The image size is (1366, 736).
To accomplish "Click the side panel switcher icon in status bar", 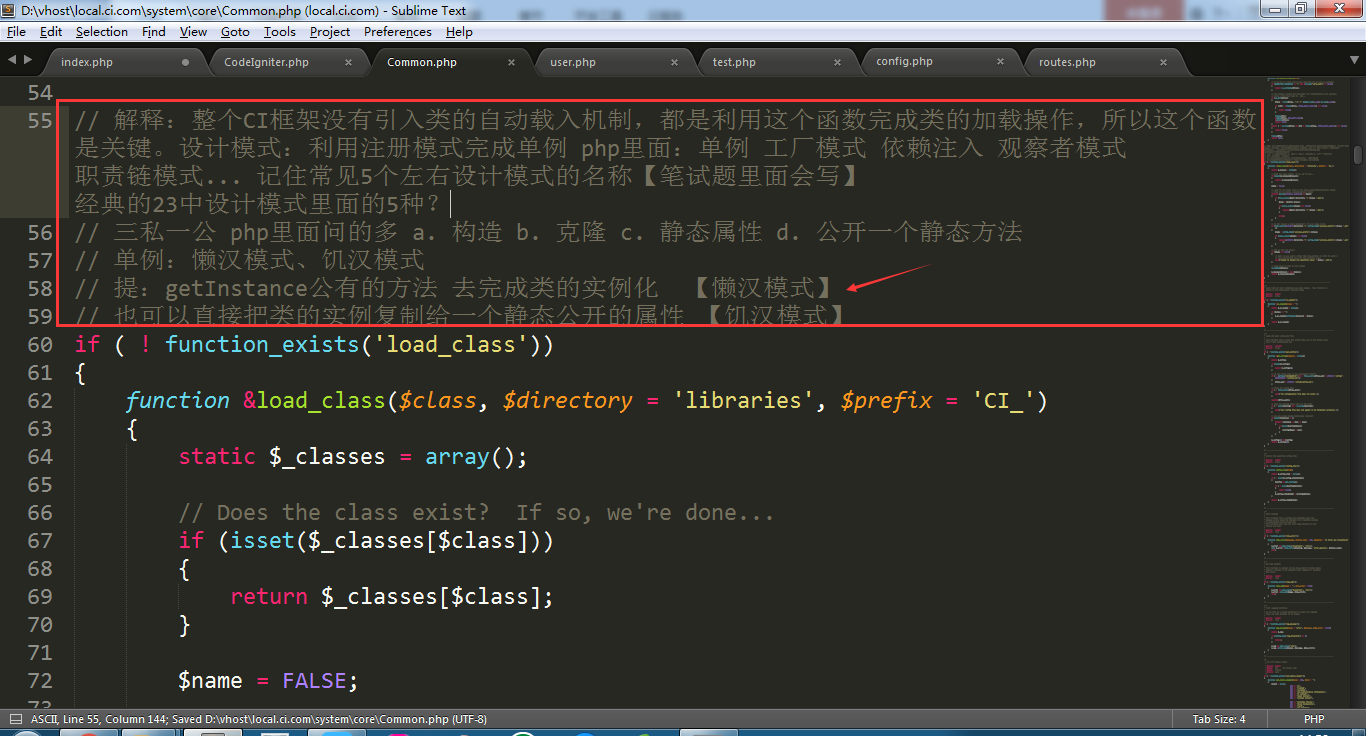I will click(16, 719).
